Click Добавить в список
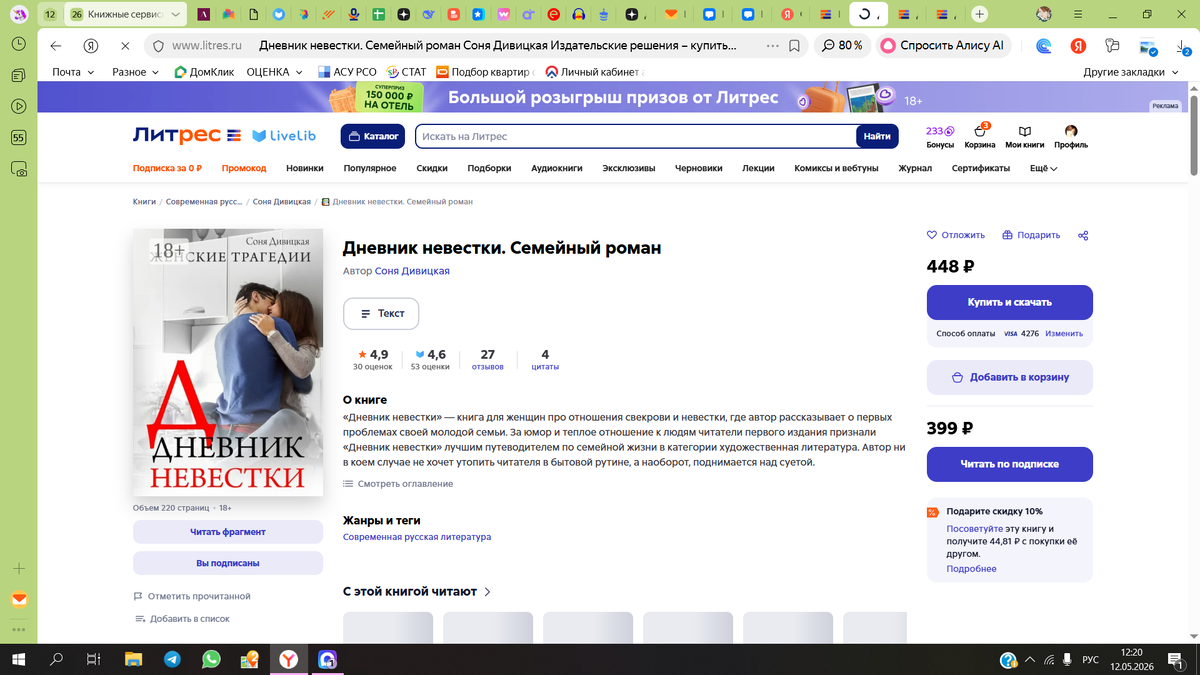This screenshot has width=1200, height=675. pyautogui.click(x=182, y=619)
